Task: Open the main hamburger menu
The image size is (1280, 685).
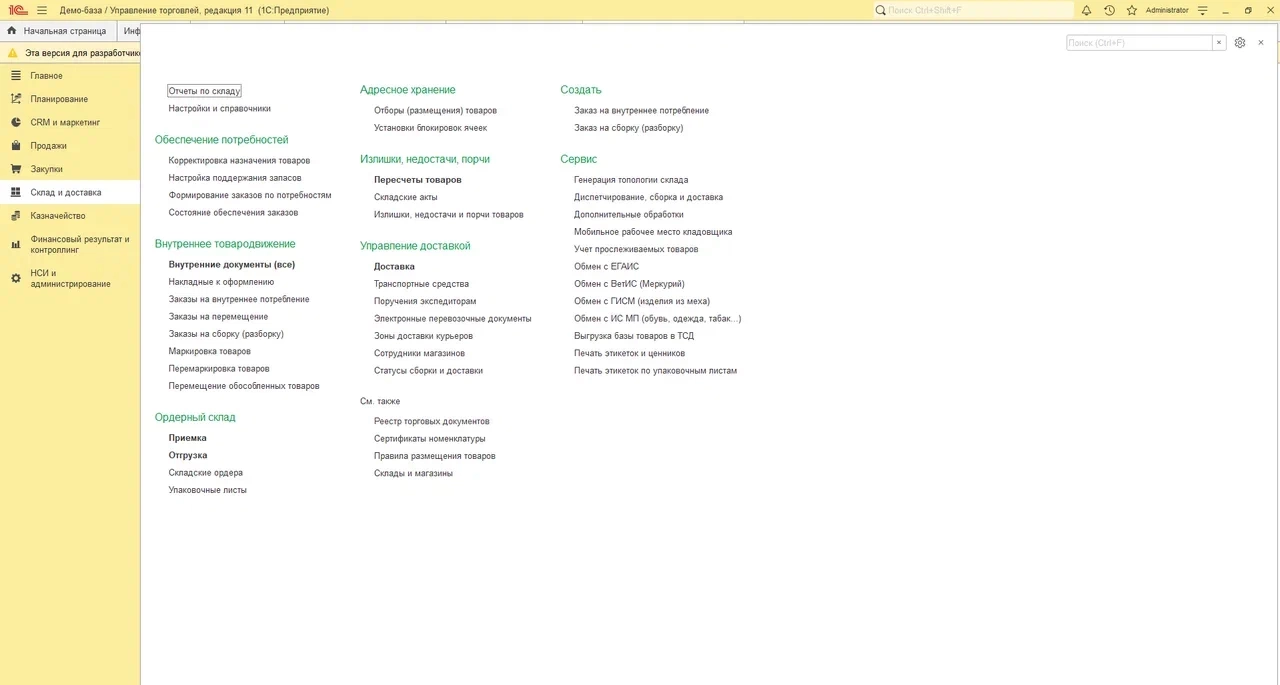Action: [41, 10]
